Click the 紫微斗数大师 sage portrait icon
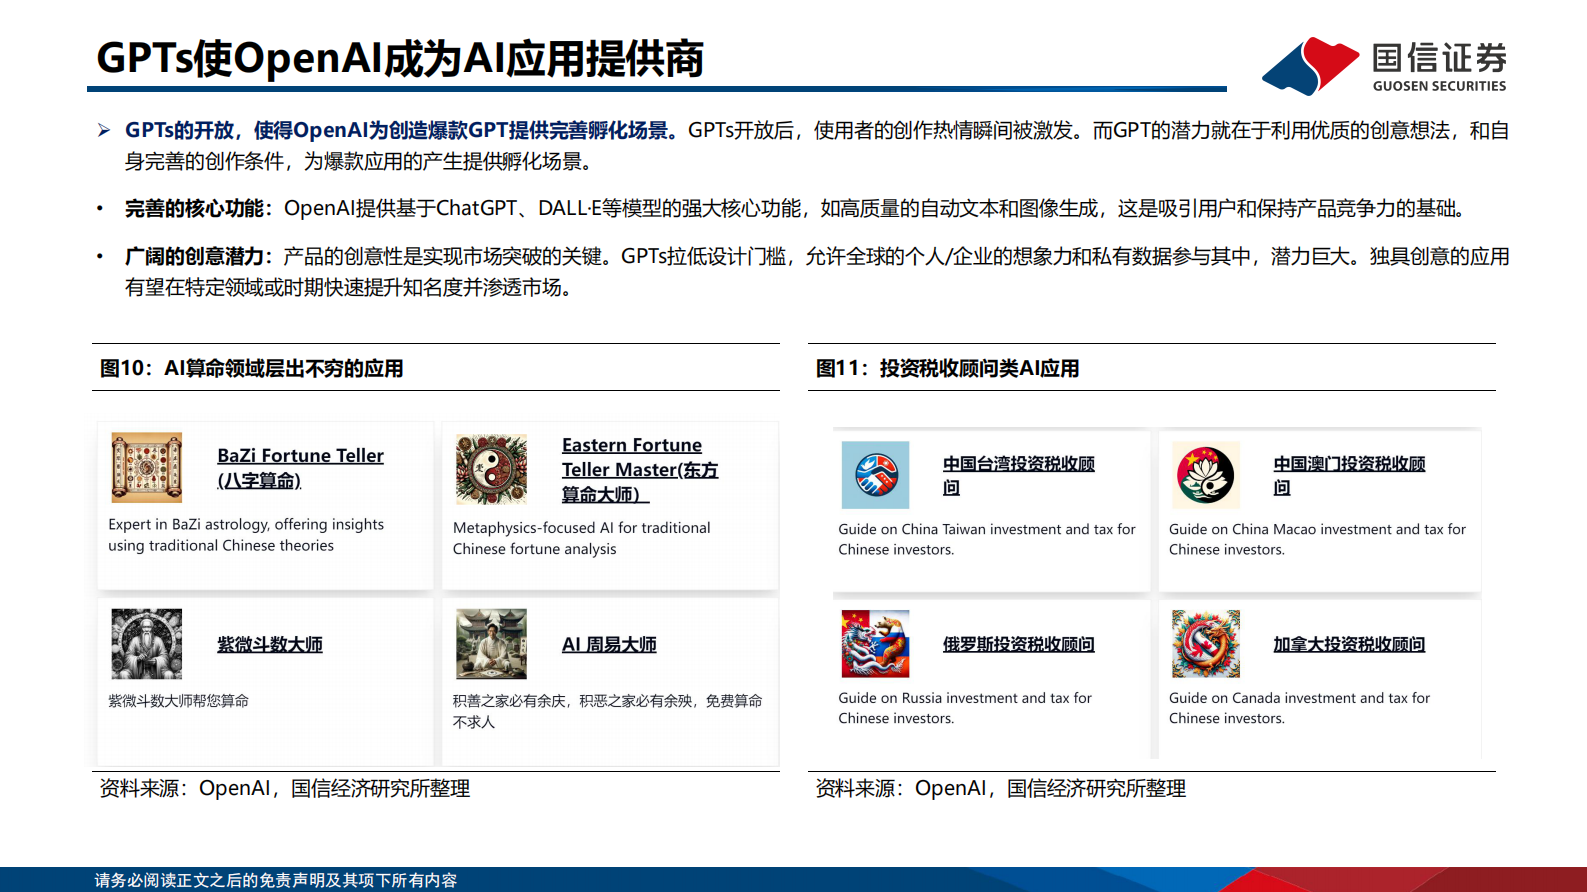The image size is (1587, 892). [x=147, y=644]
